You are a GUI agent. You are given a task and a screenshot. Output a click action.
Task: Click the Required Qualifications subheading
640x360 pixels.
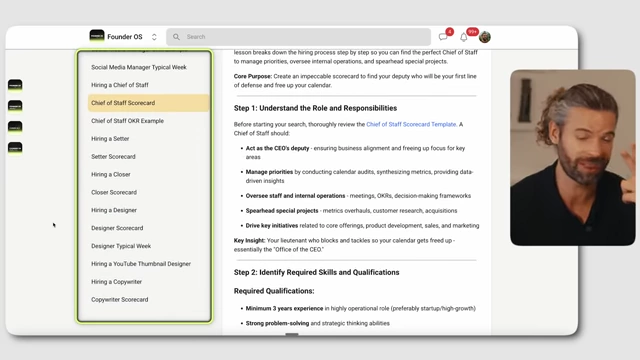click(x=274, y=291)
